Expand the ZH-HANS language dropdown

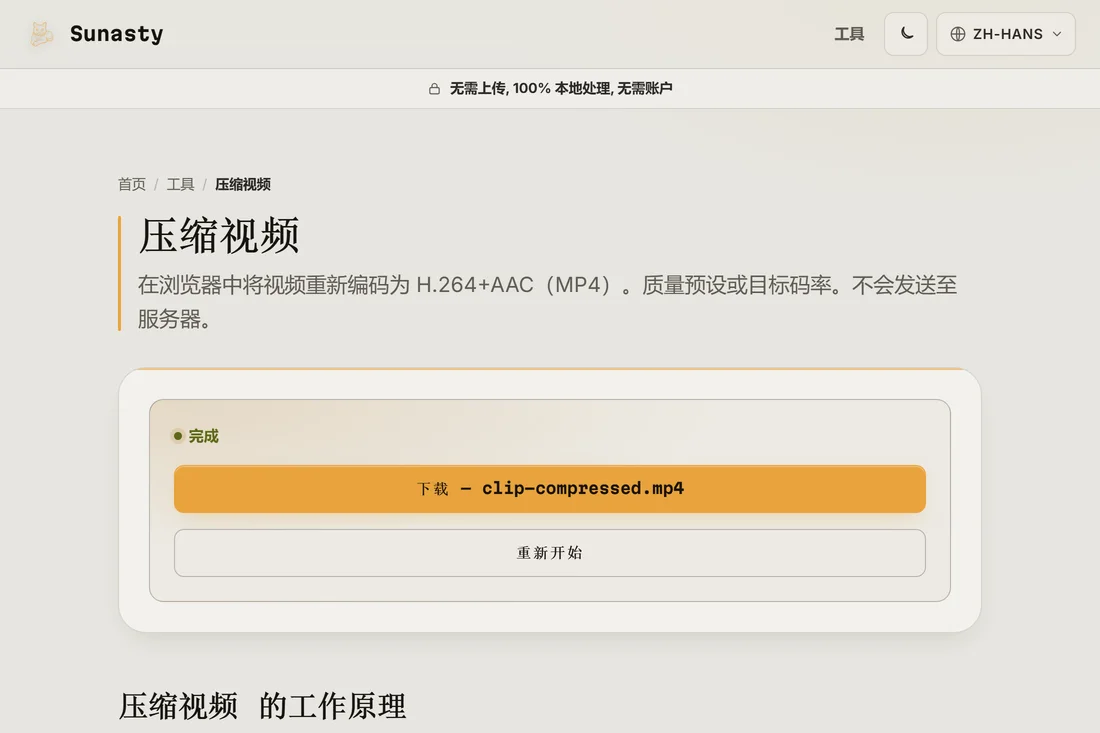pos(1005,34)
